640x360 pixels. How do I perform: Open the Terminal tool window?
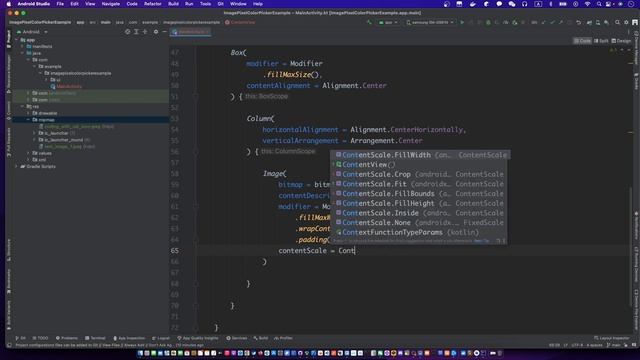pyautogui.click(x=95, y=338)
